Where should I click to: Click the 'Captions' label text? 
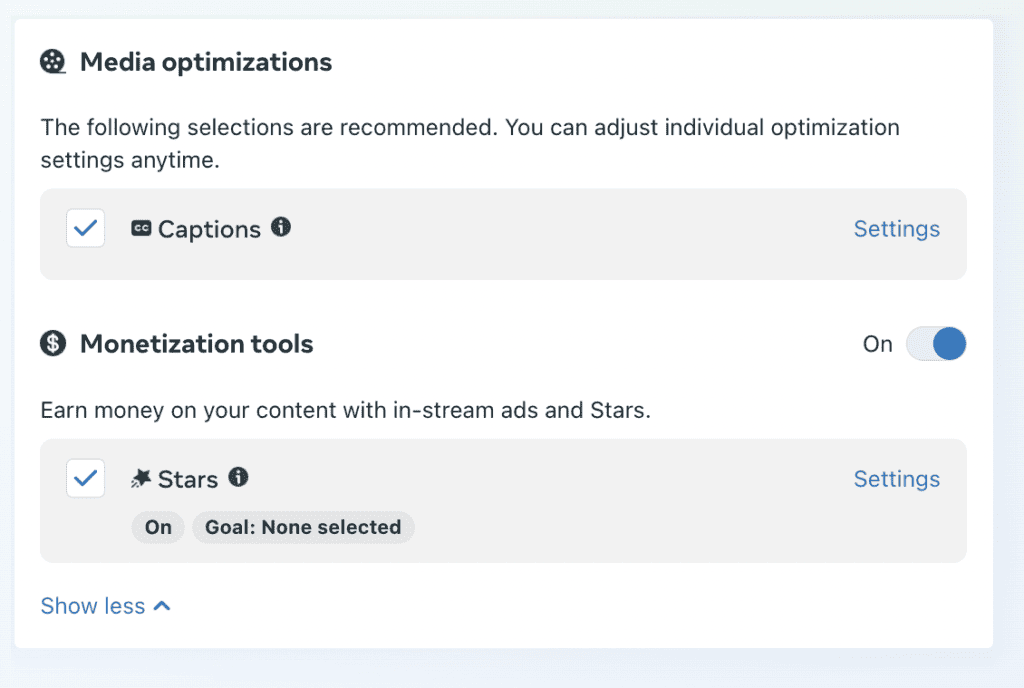pos(209,229)
